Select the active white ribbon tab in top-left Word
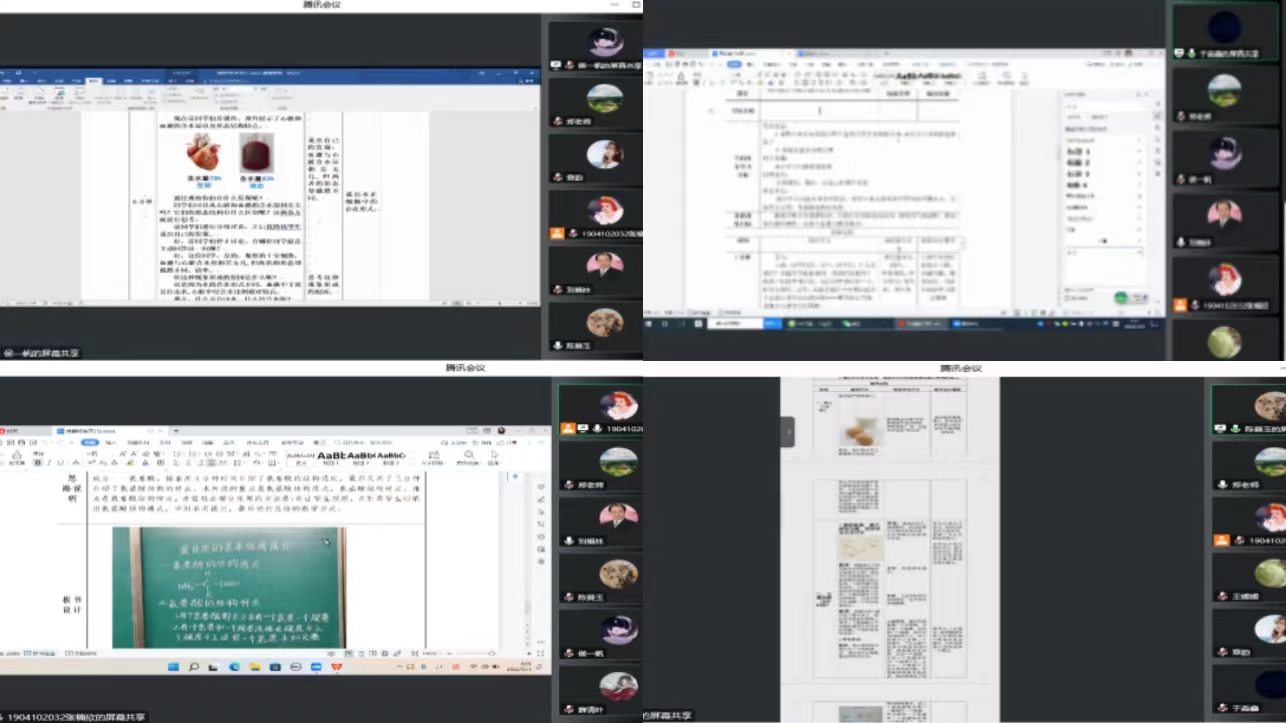The width and height of the screenshot is (1286, 723). pos(94,82)
